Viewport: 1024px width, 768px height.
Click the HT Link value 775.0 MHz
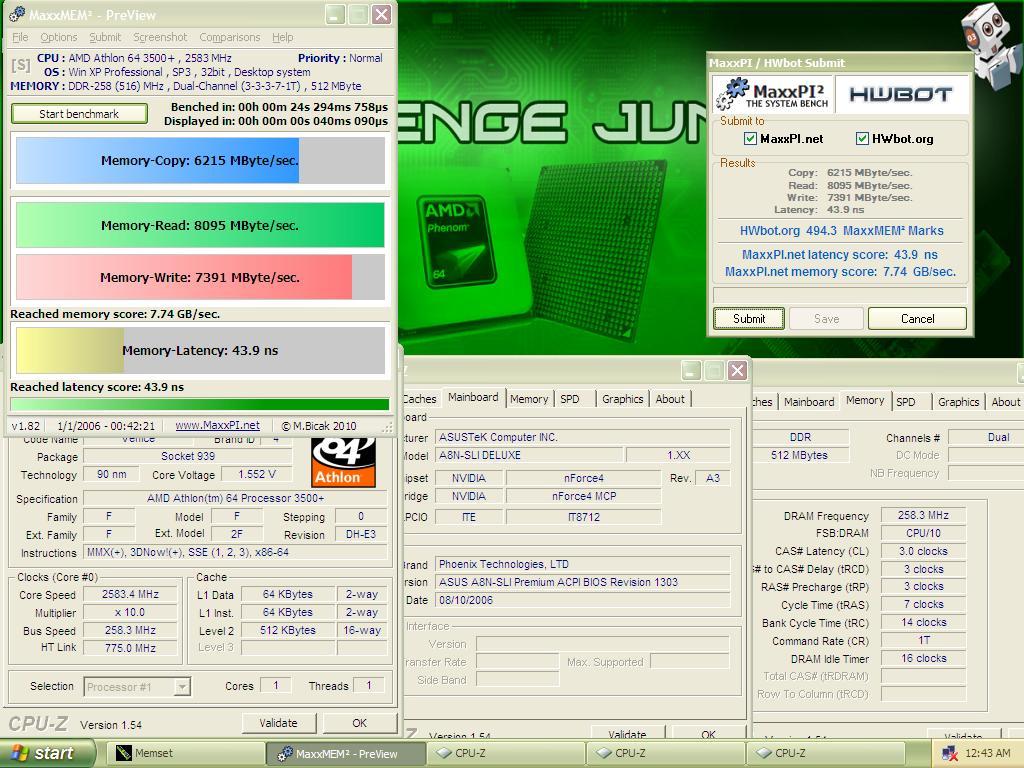[x=130, y=648]
